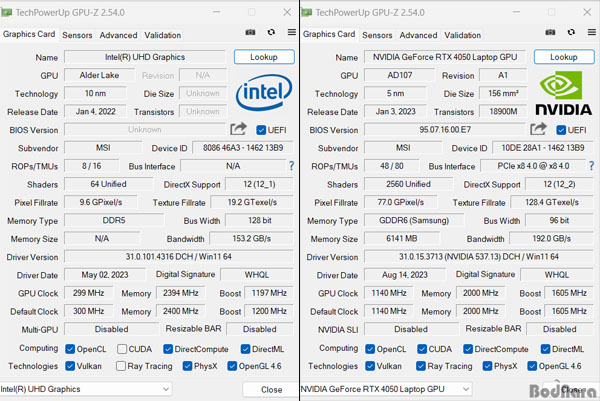
Task: Click Memory Type field GDDR6 (Samsung)
Action: pyautogui.click(x=414, y=220)
